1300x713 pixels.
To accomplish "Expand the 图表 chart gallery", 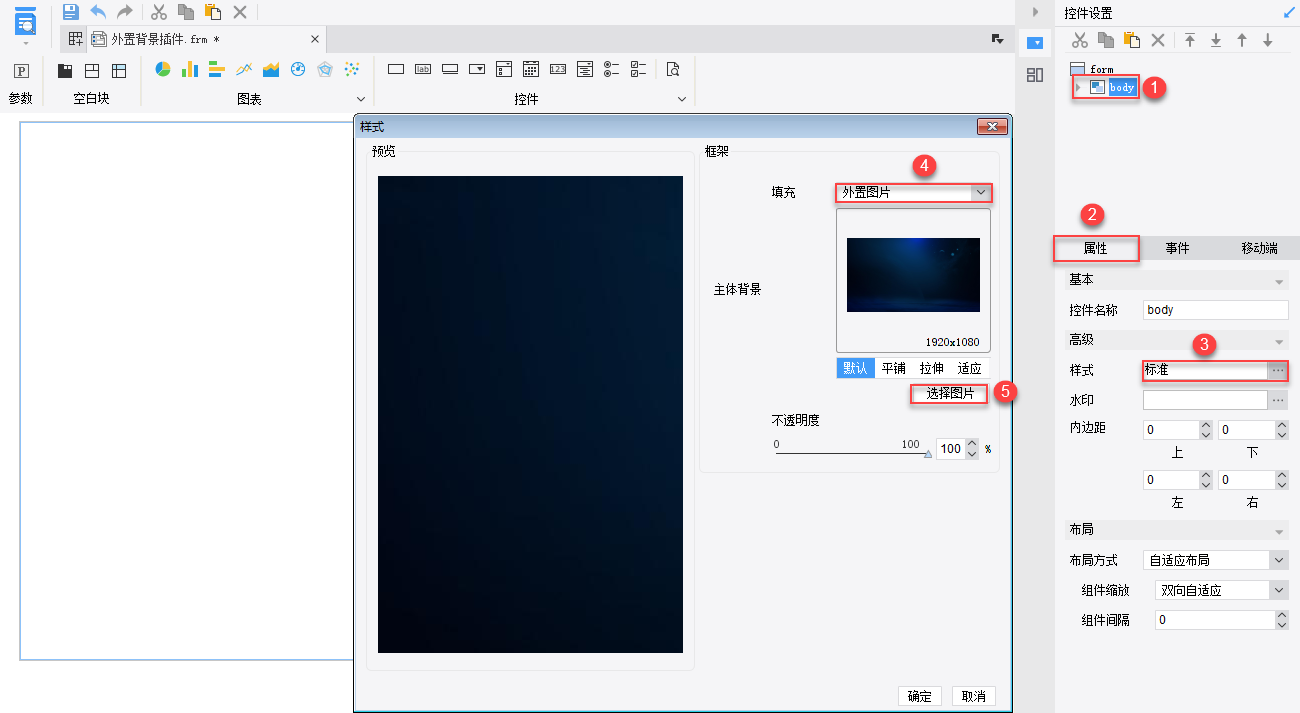I will coord(361,99).
